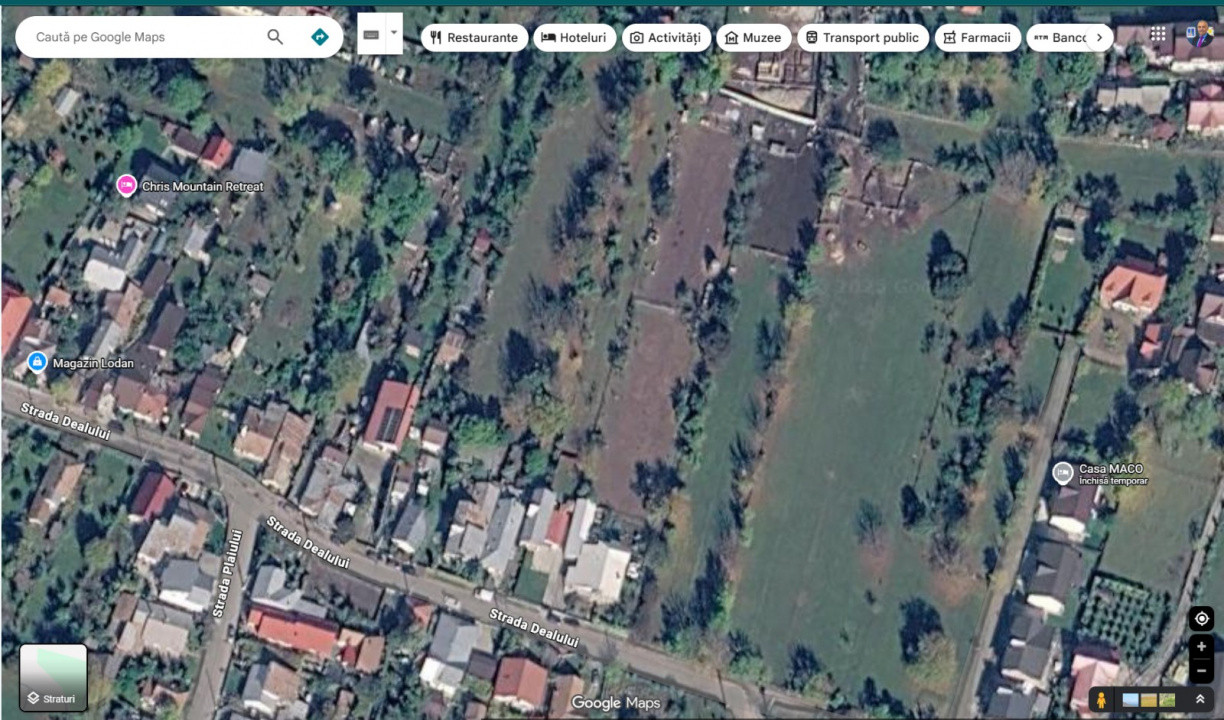Show Transport public places
This screenshot has height=720, width=1224.
click(863, 38)
